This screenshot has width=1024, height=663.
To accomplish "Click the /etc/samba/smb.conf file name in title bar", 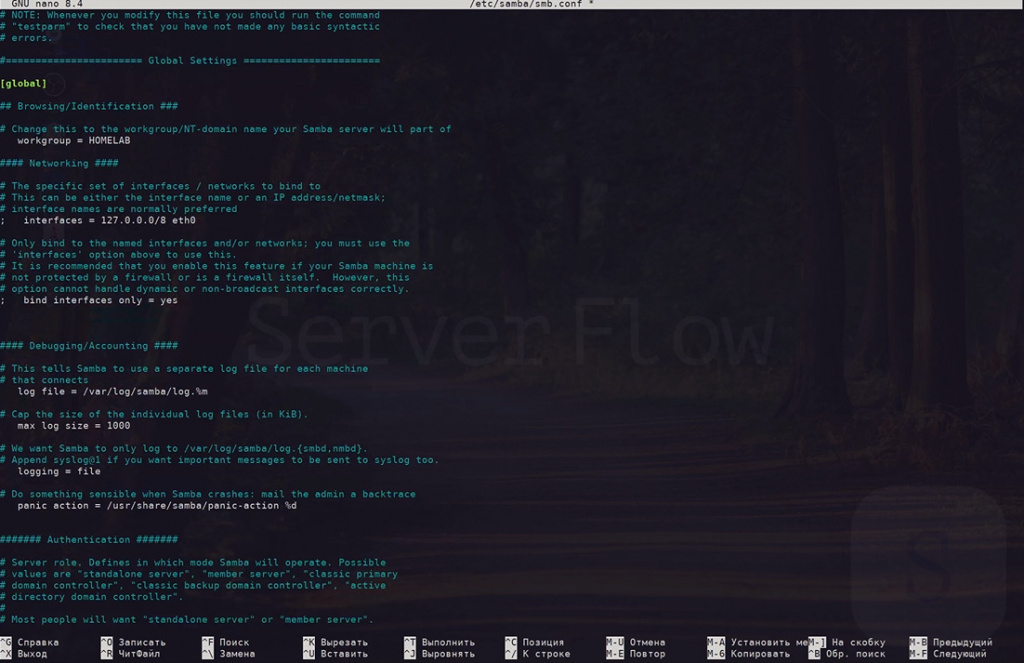I will pyautogui.click(x=529, y=5).
